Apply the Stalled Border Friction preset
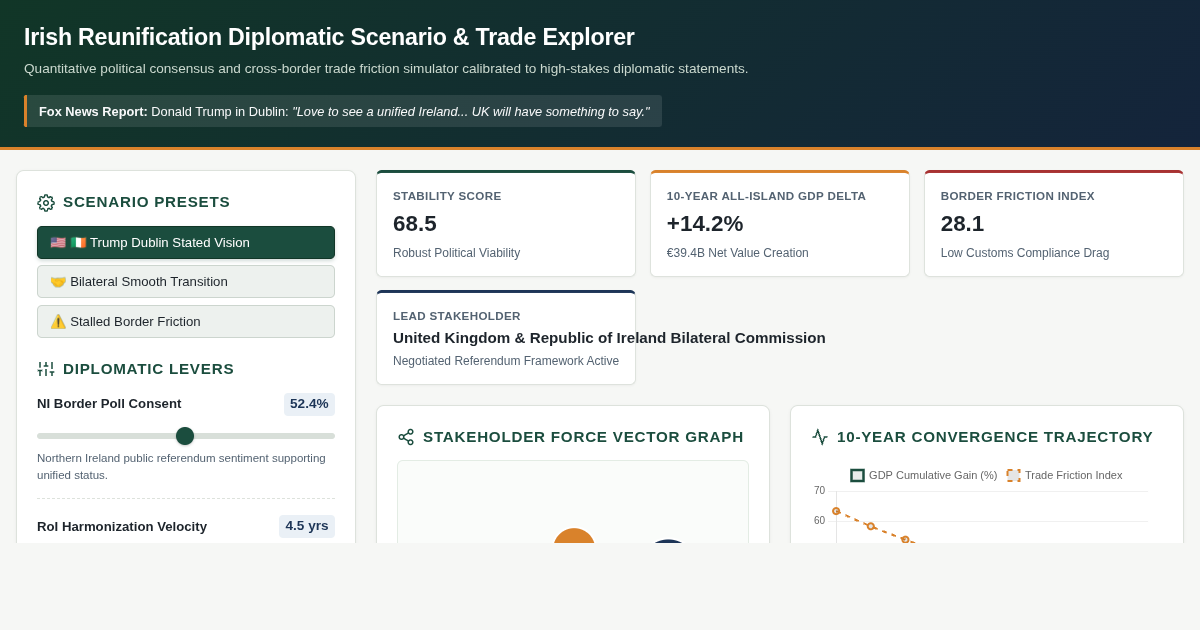 (186, 322)
